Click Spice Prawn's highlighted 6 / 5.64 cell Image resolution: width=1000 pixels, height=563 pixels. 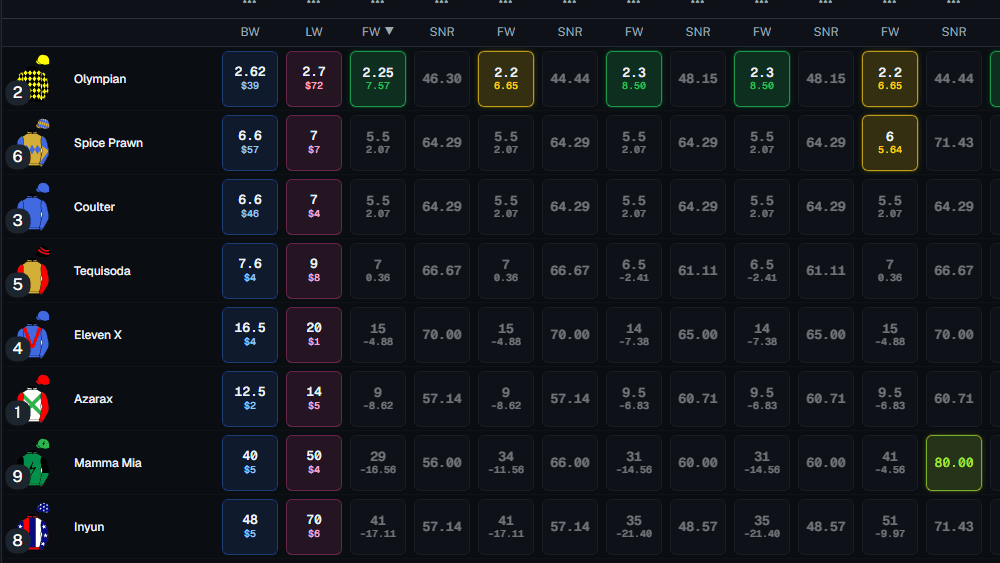(890, 143)
